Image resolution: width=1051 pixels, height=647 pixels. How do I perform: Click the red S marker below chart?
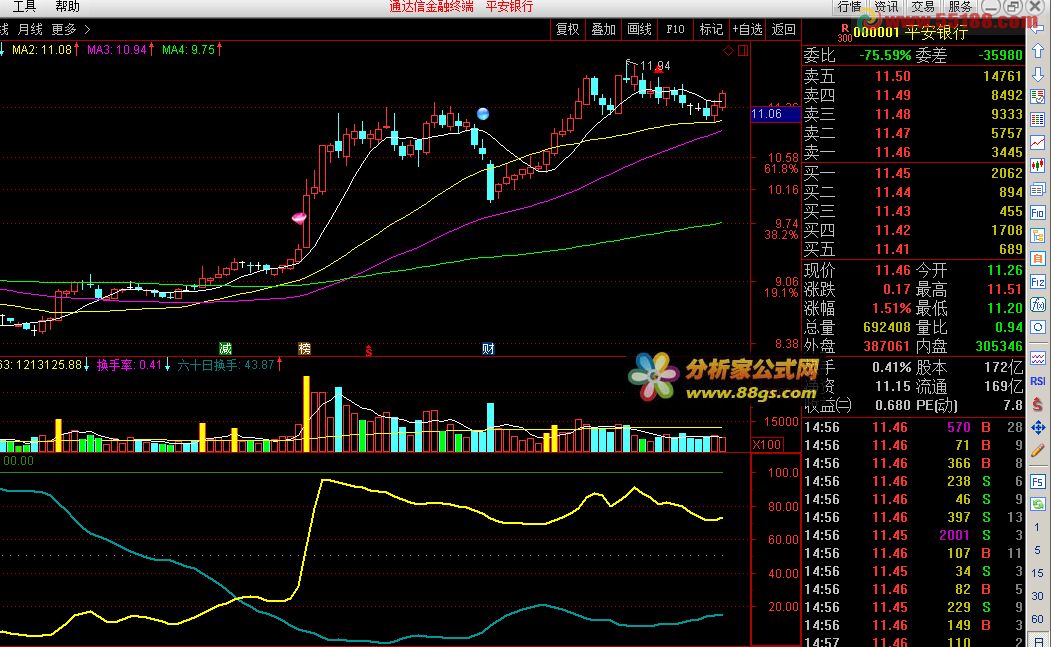(369, 350)
